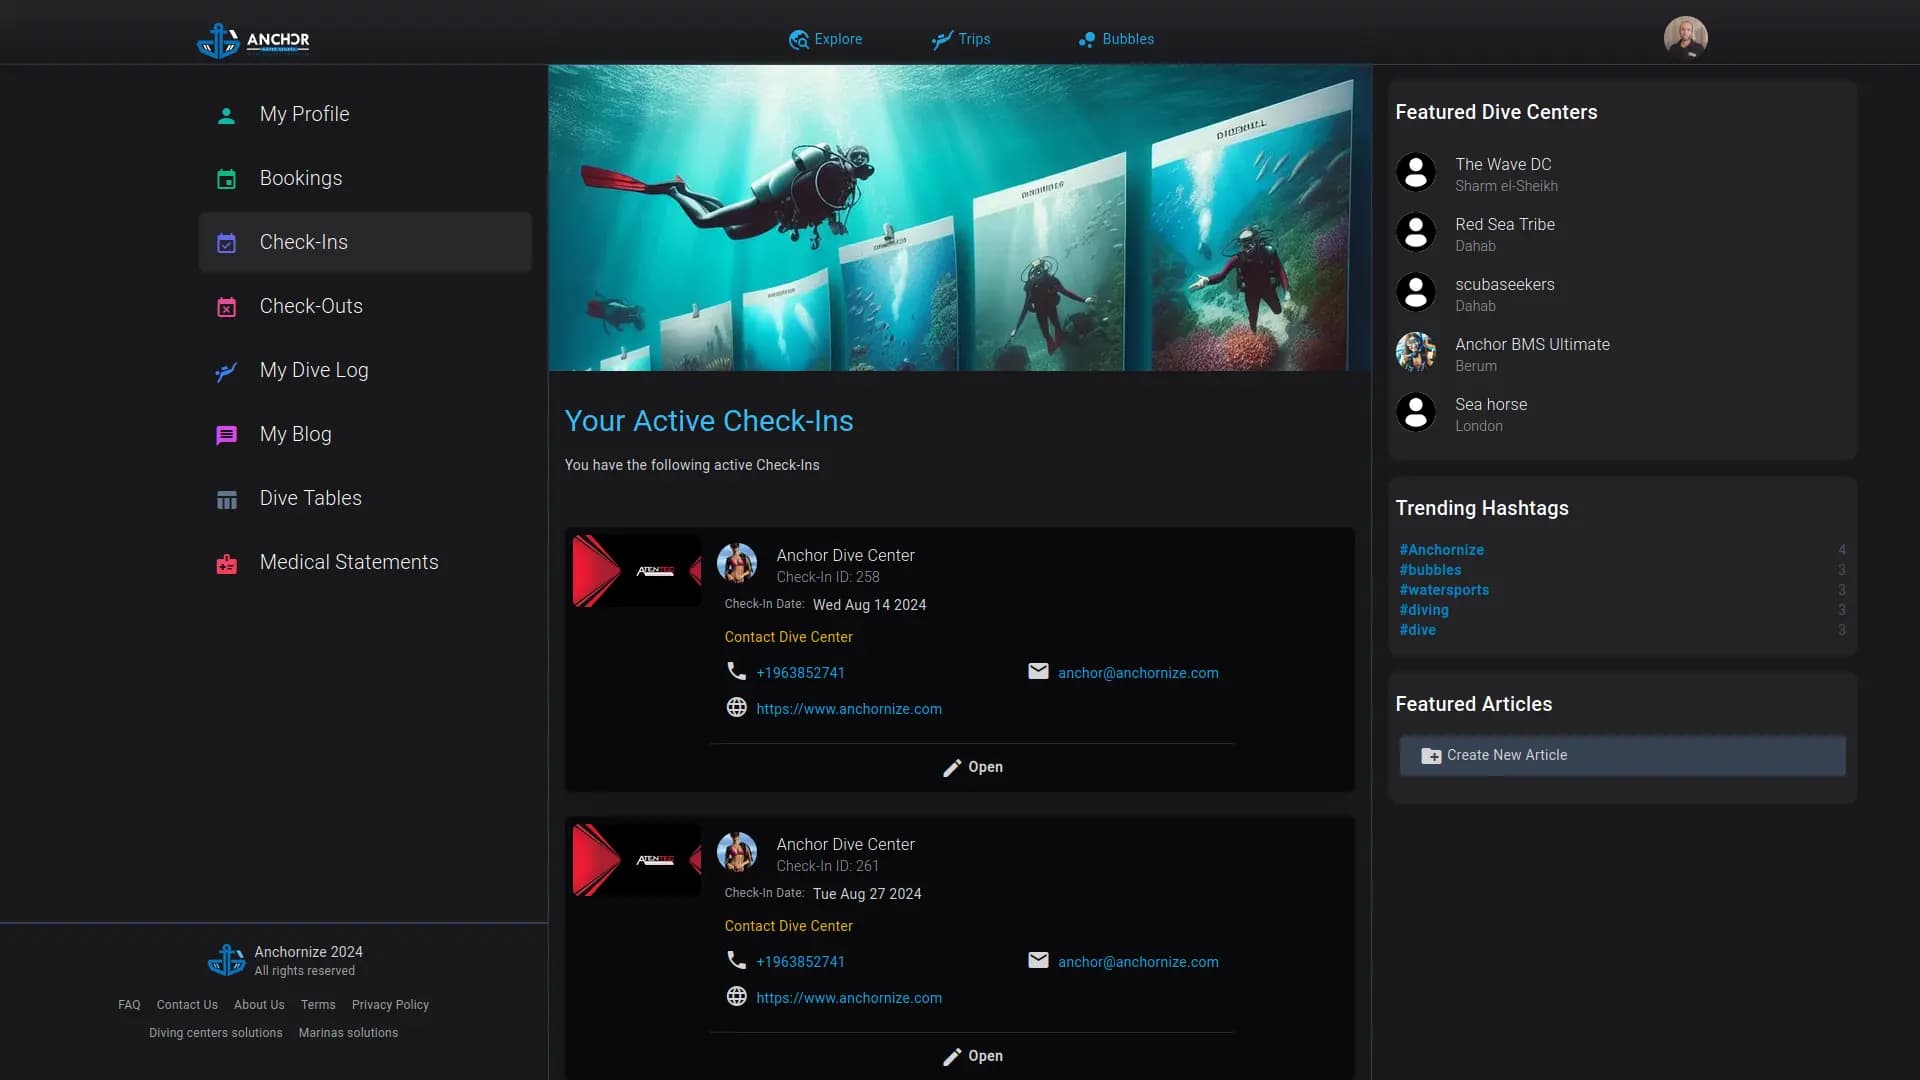Open Check-Outs in the sidebar
This screenshot has width=1920, height=1080.
coord(311,306)
